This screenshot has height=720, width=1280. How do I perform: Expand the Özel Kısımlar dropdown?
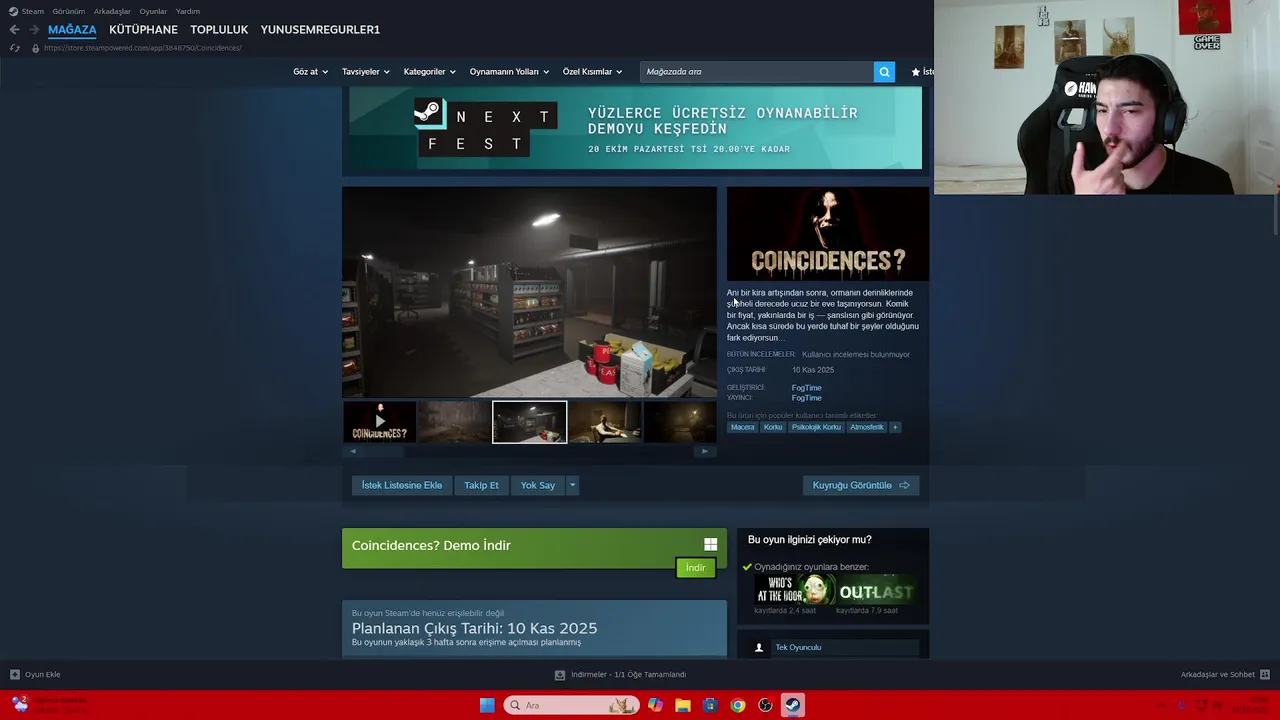pos(592,72)
